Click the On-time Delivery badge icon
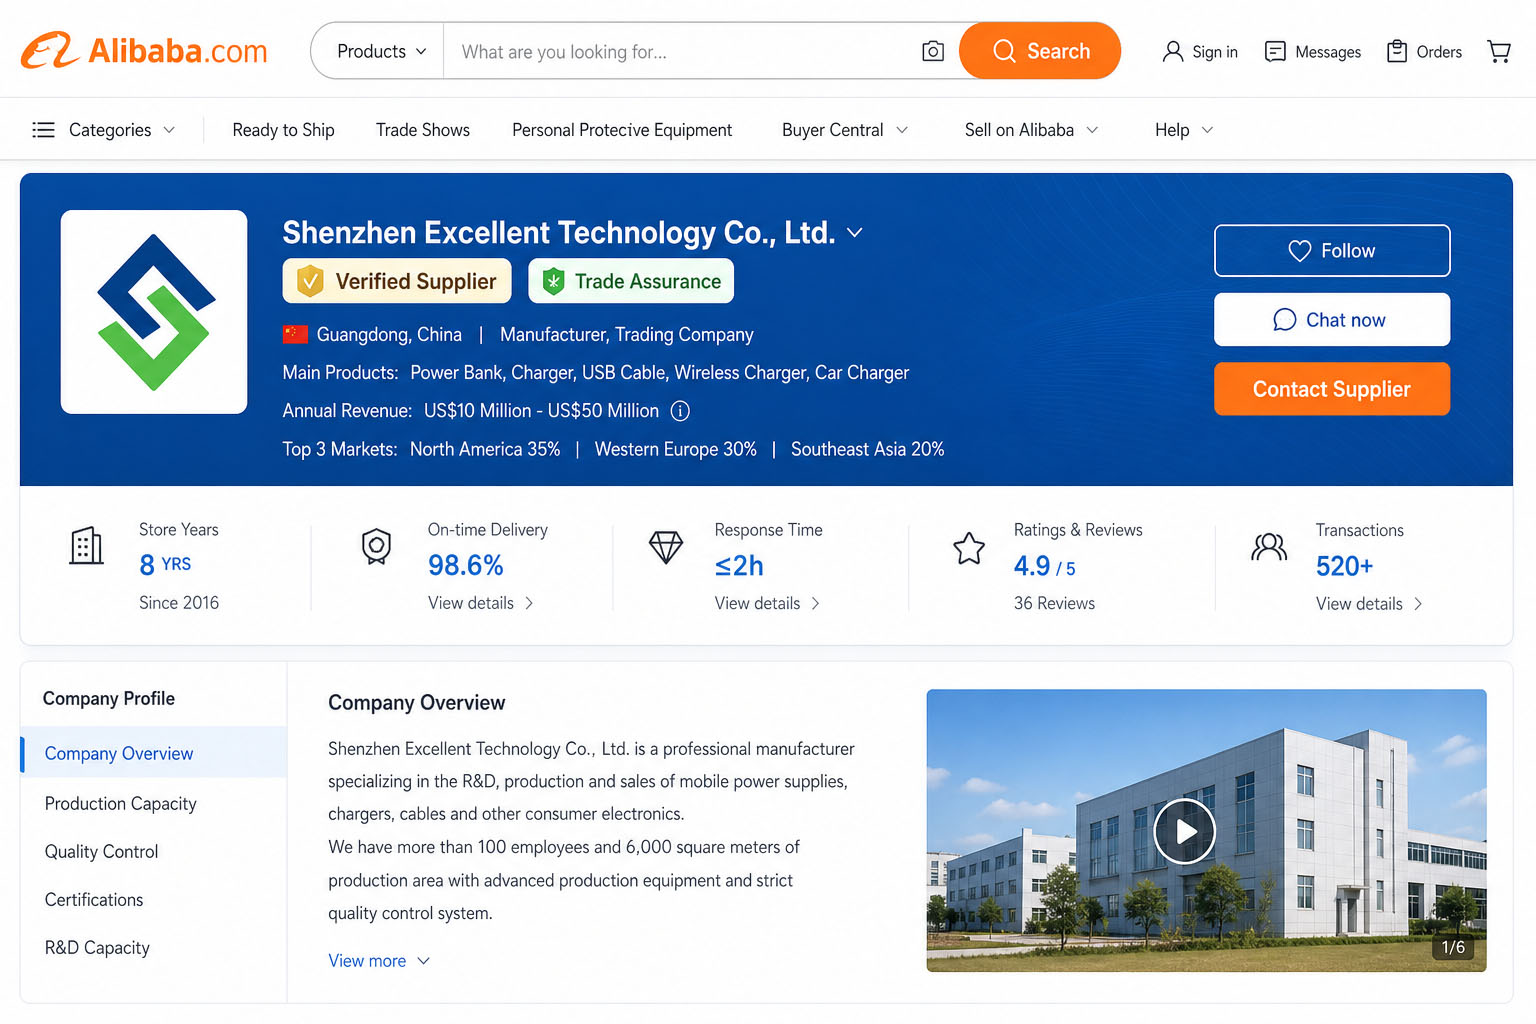 (376, 546)
